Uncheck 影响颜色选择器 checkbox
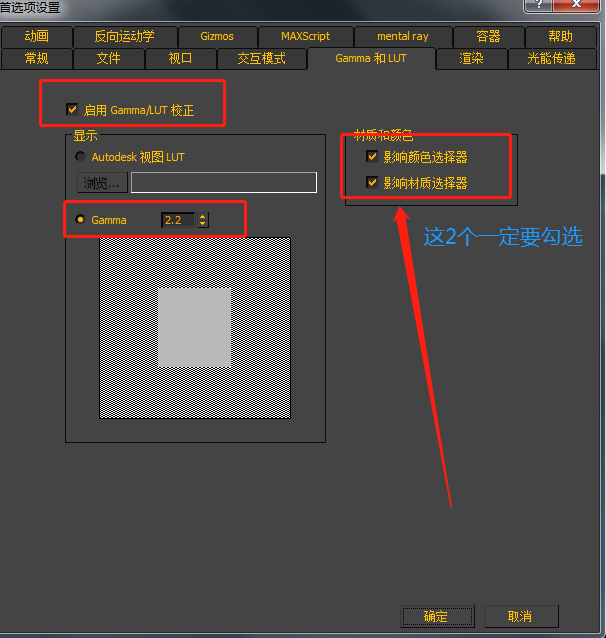Screen dimensions: 606x638 (372, 156)
